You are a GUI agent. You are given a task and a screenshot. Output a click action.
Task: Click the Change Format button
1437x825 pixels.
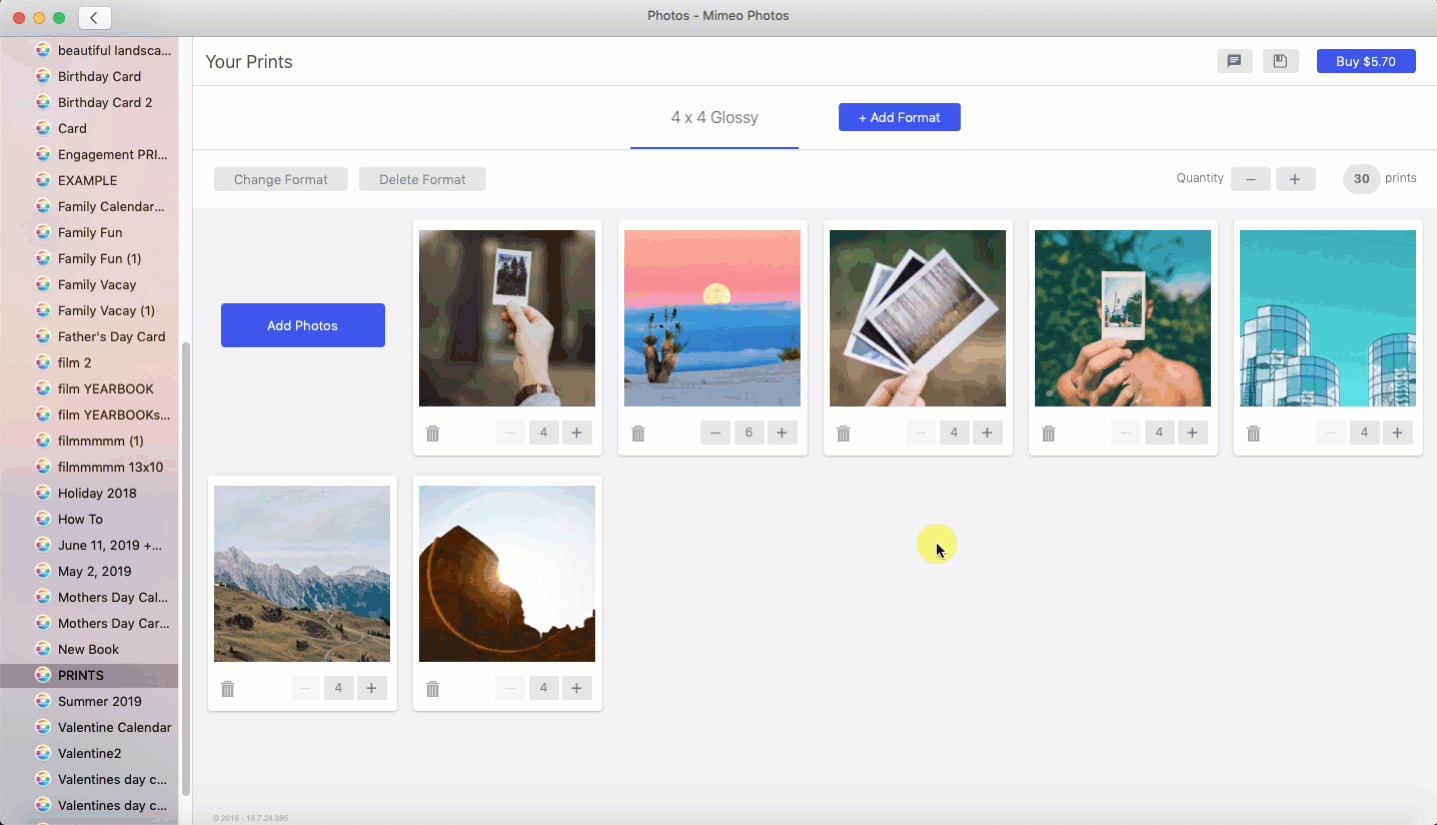pos(280,179)
